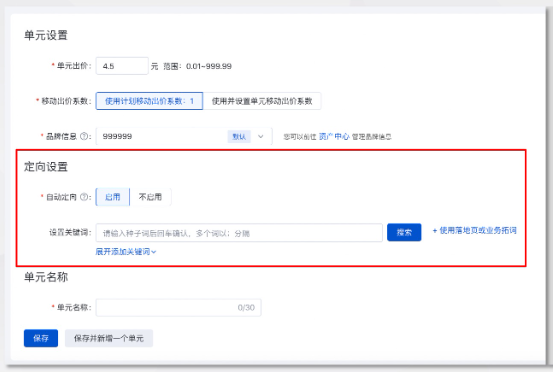Click 使用落地页或业务拓词 link
The width and height of the screenshot is (553, 372).
(474, 231)
